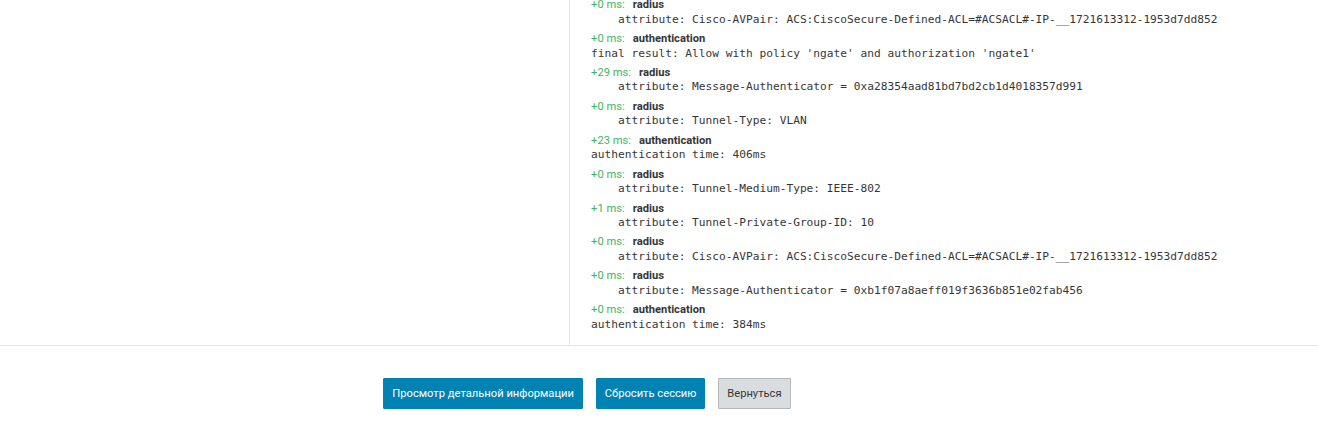Click the 'authentication' heading above 'final result'
The image size is (1318, 441).
[x=668, y=38]
